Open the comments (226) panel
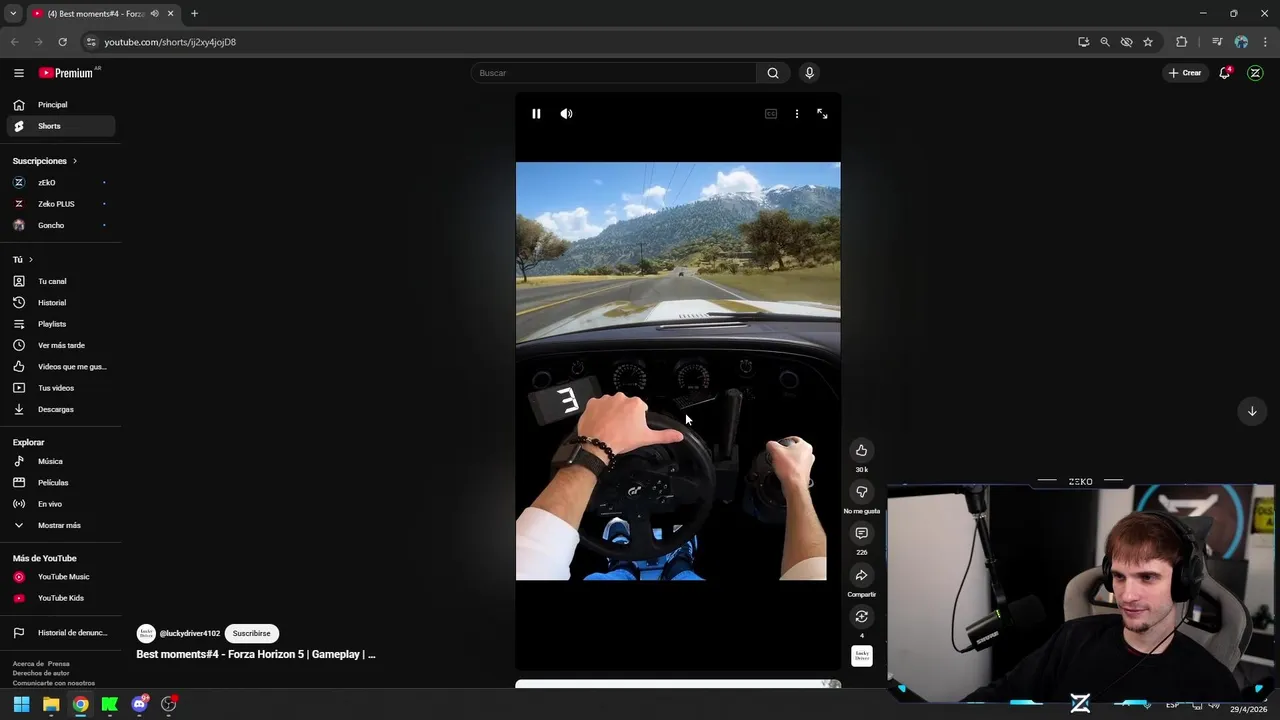The width and height of the screenshot is (1280, 720). pos(861,533)
